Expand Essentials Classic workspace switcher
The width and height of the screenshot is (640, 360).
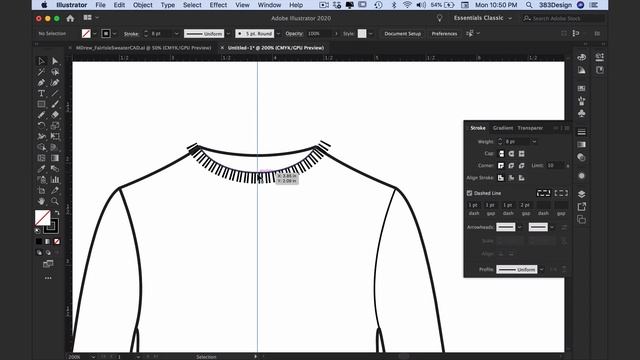(x=482, y=18)
